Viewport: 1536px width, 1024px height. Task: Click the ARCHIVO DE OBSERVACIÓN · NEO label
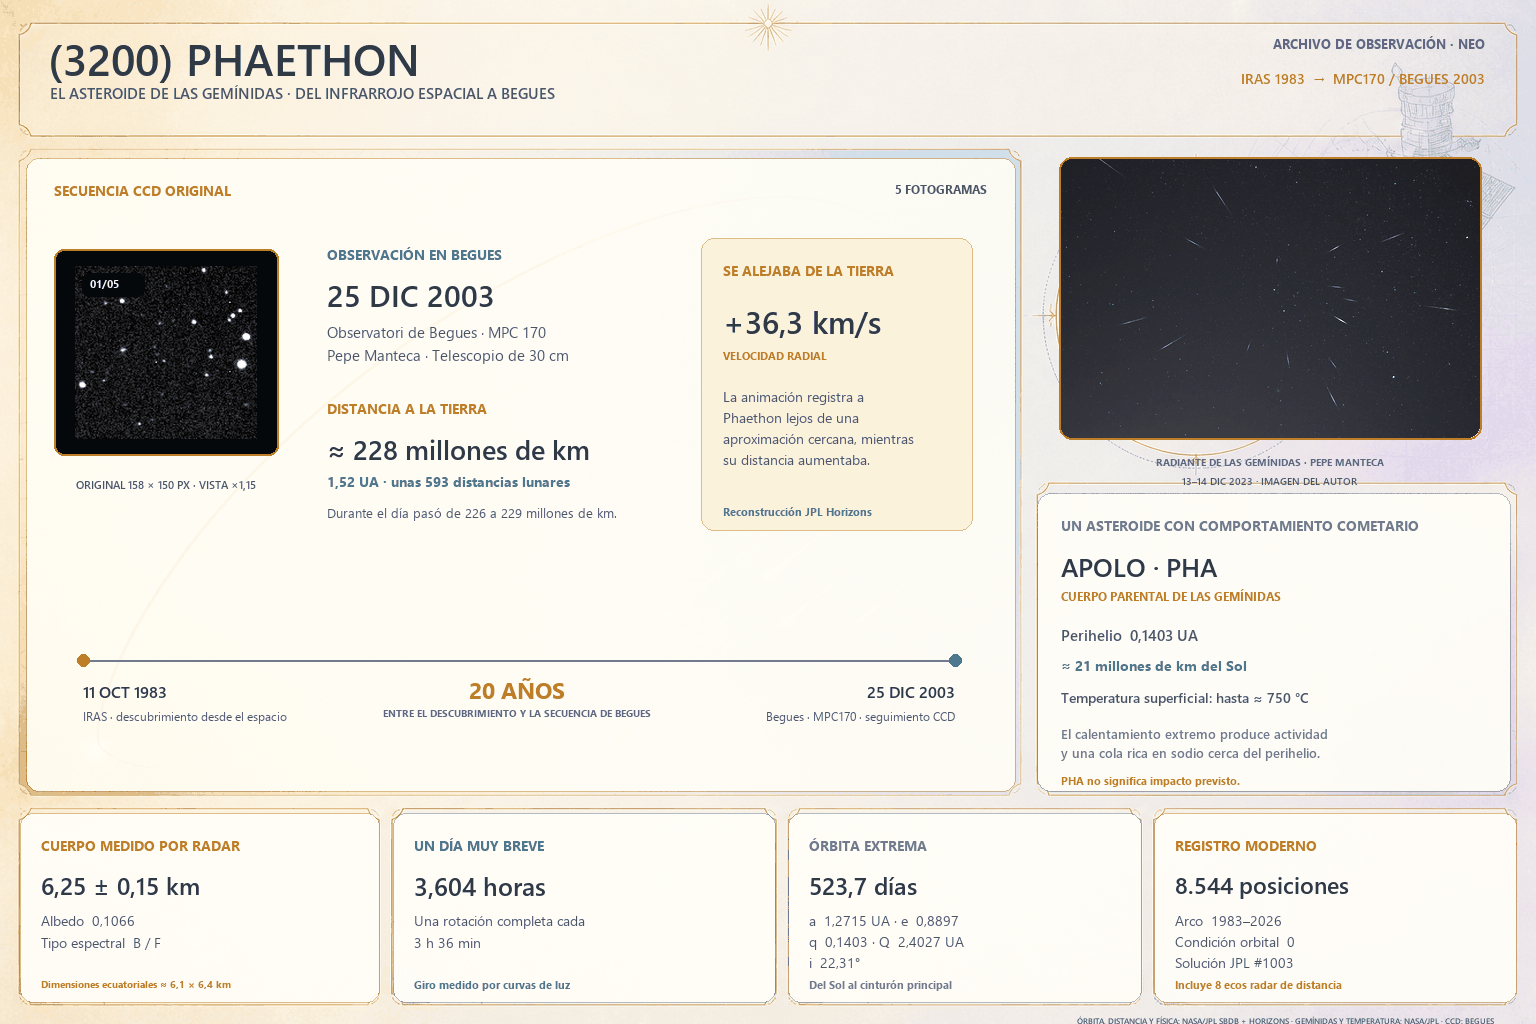pyautogui.click(x=1378, y=44)
